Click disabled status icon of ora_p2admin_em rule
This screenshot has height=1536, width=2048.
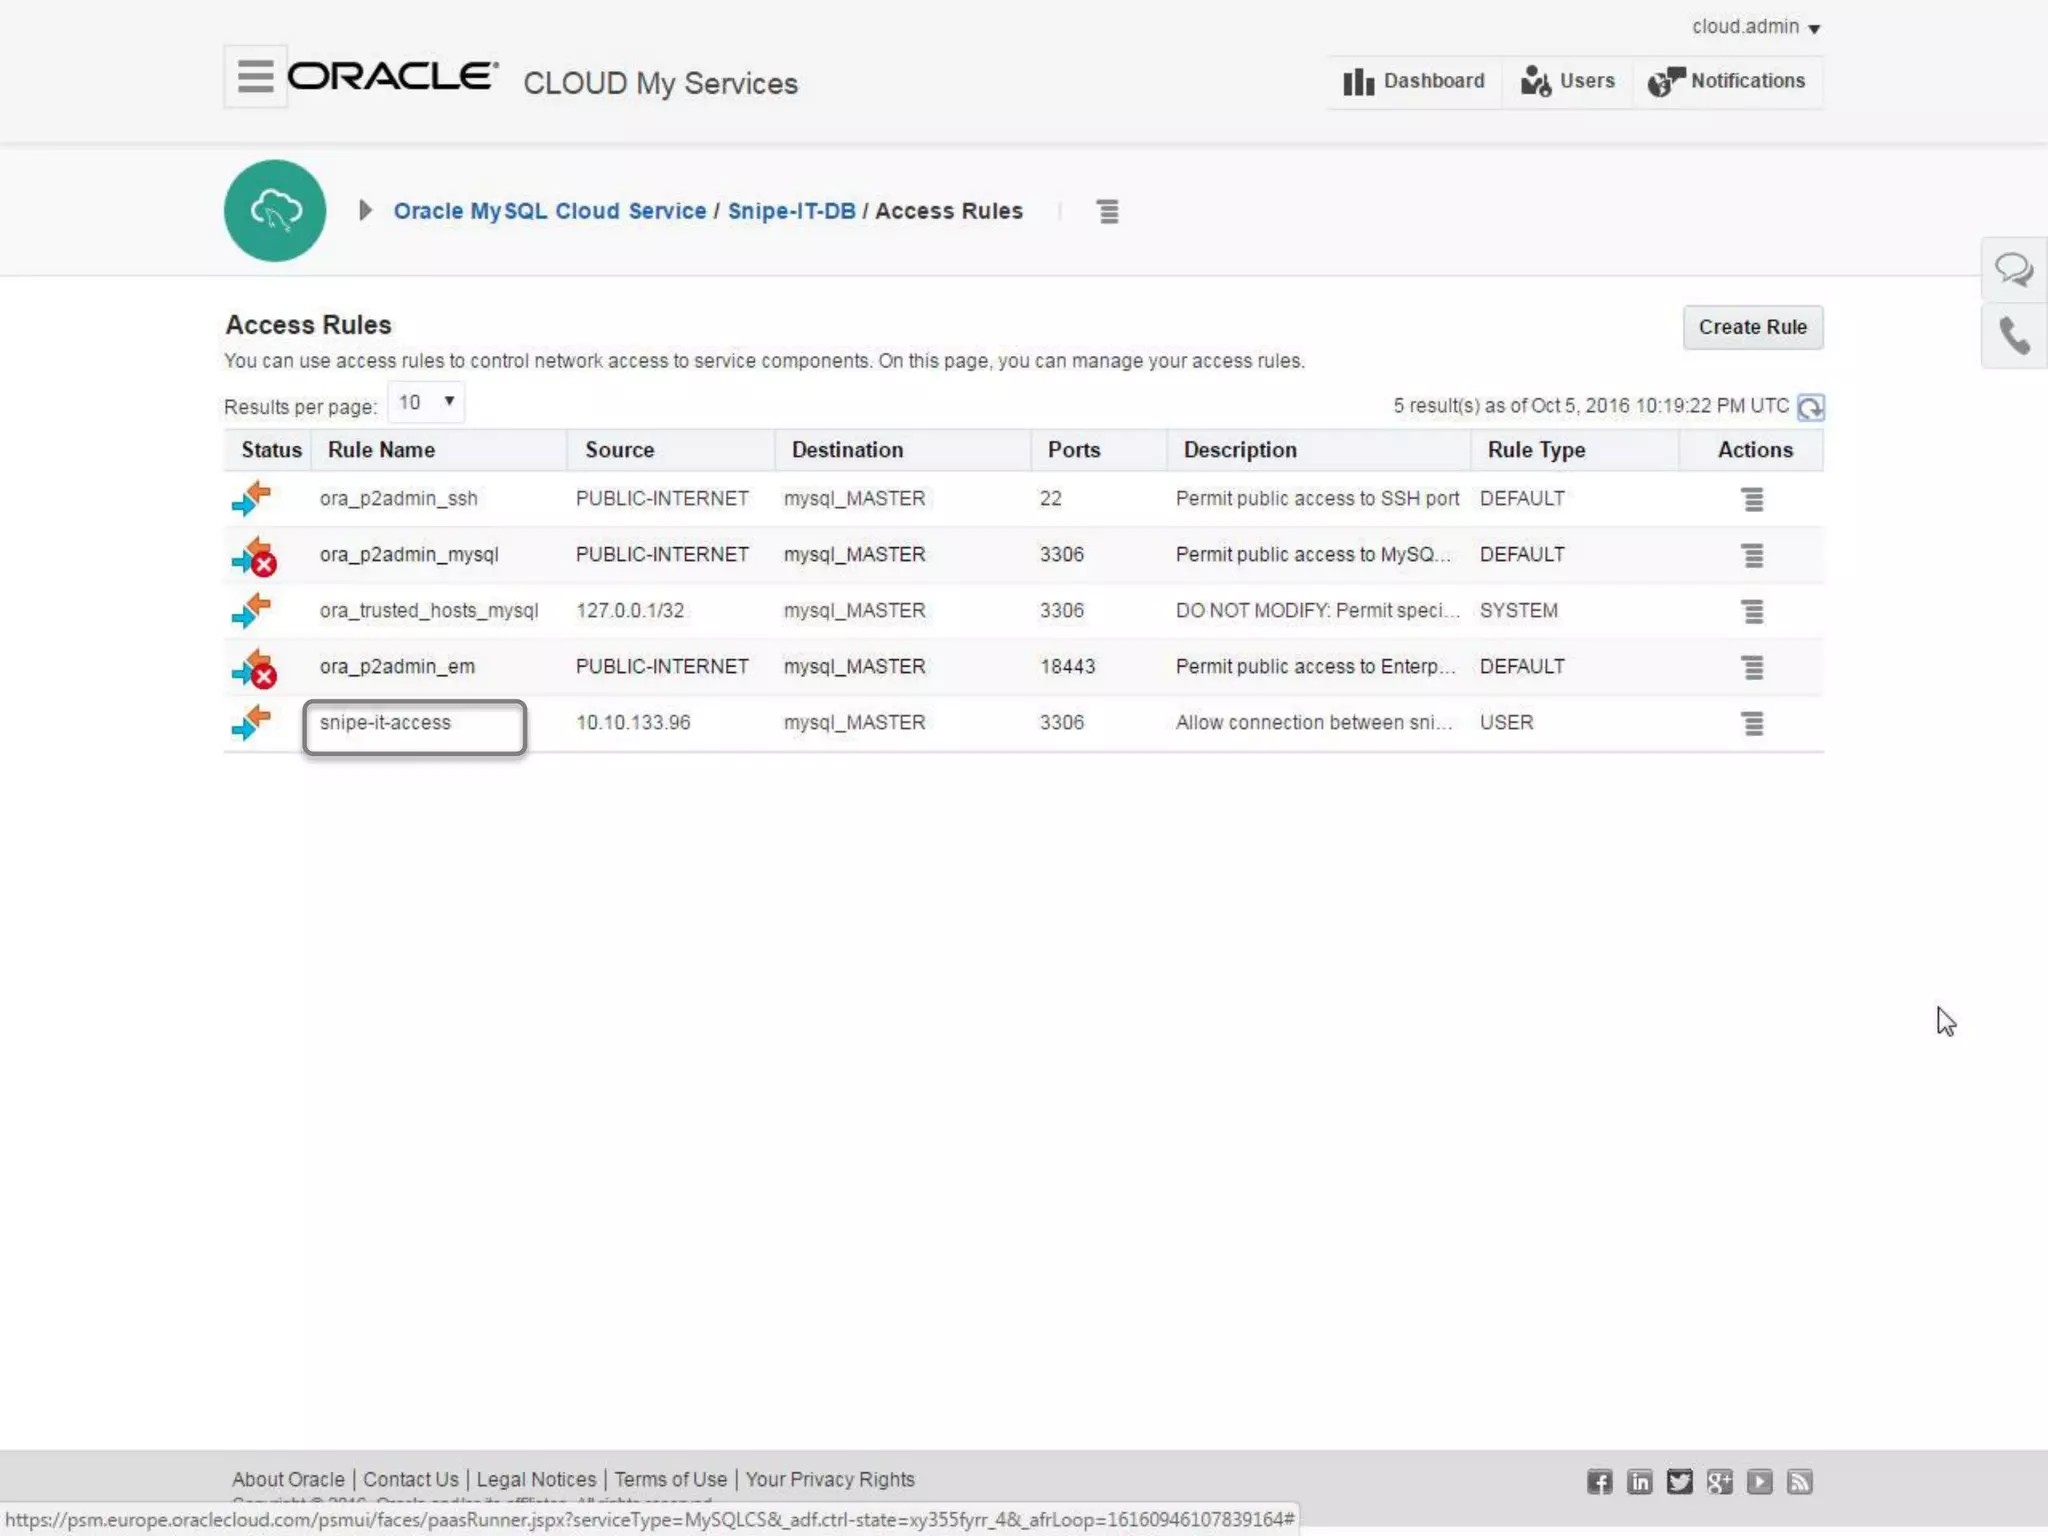coord(254,668)
